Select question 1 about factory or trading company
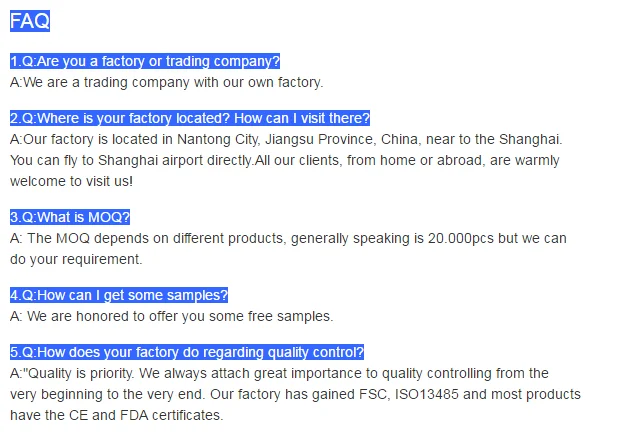 [x=145, y=62]
